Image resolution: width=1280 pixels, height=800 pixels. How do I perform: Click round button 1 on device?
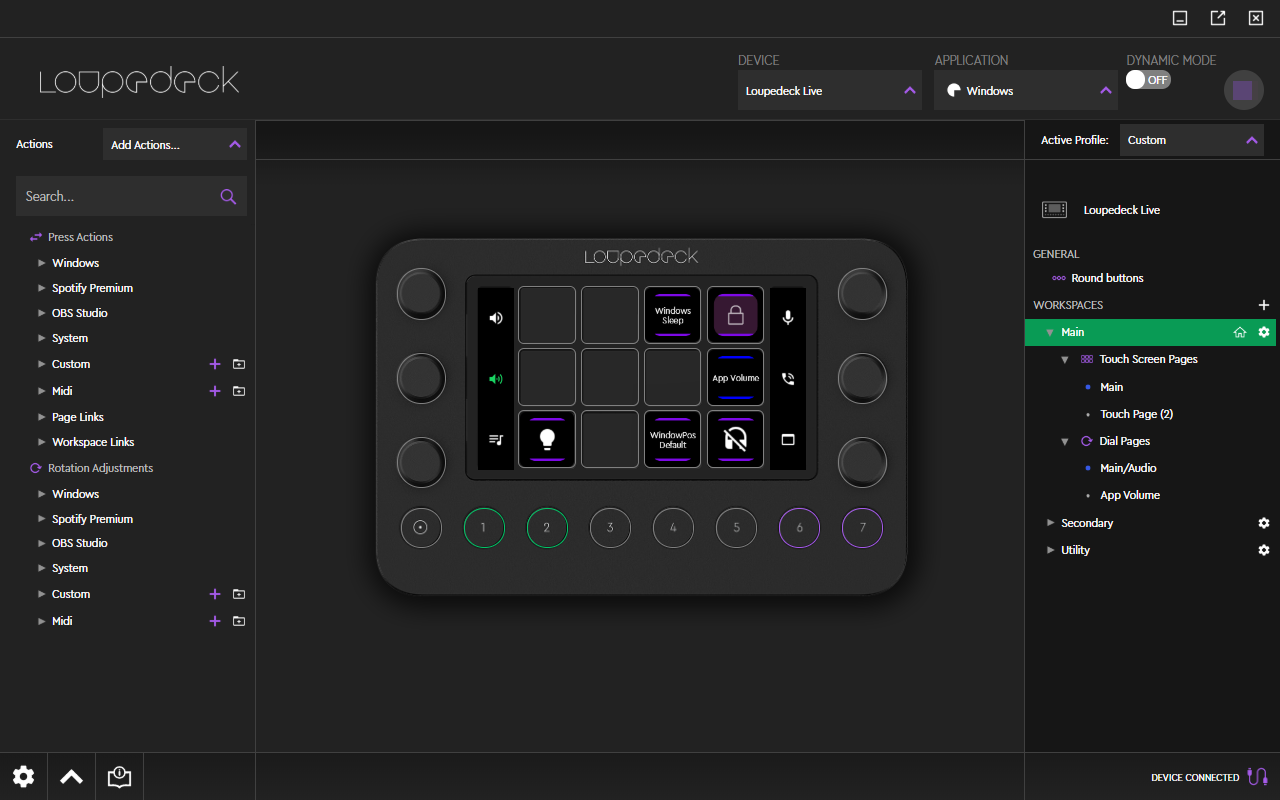[x=484, y=527]
